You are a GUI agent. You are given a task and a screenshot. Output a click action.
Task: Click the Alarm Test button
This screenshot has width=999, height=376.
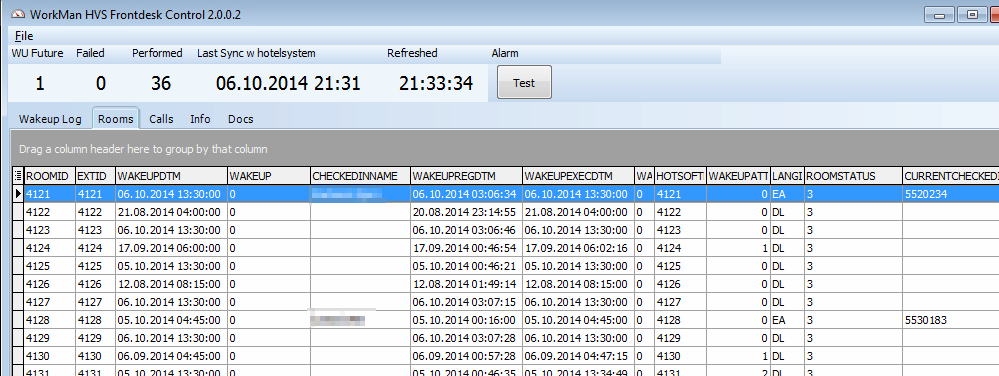[x=524, y=83]
